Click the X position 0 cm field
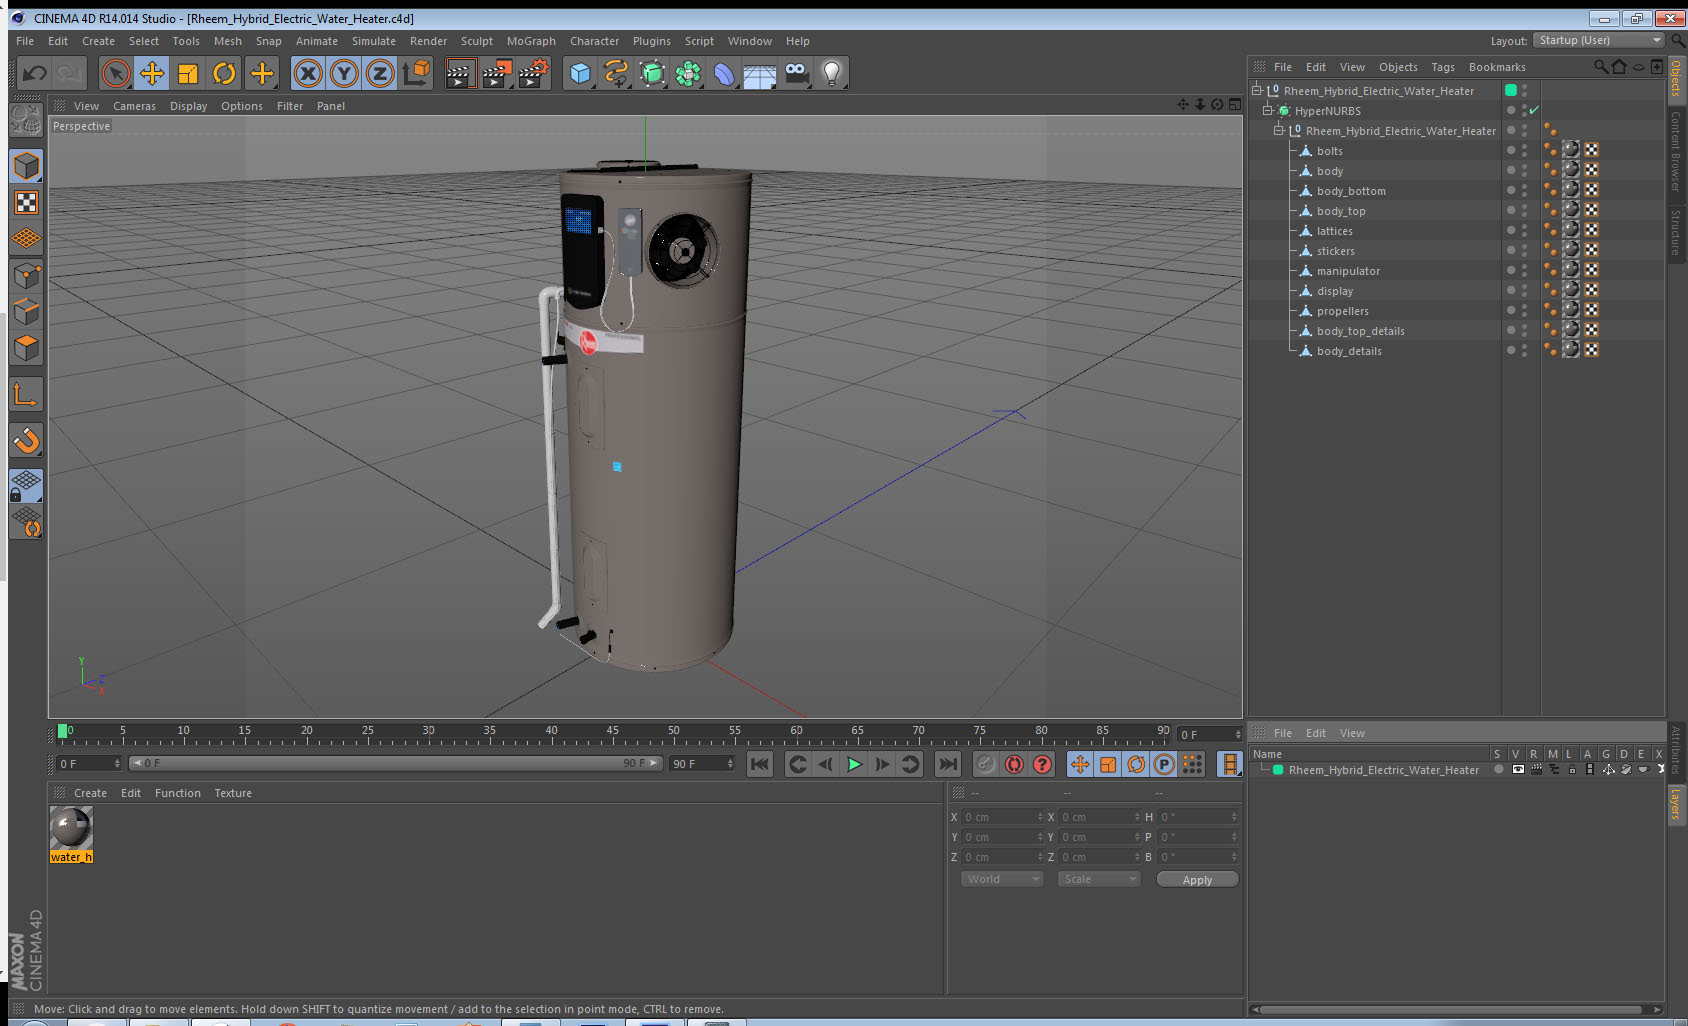Screen dimensions: 1688x1026 point(1003,817)
